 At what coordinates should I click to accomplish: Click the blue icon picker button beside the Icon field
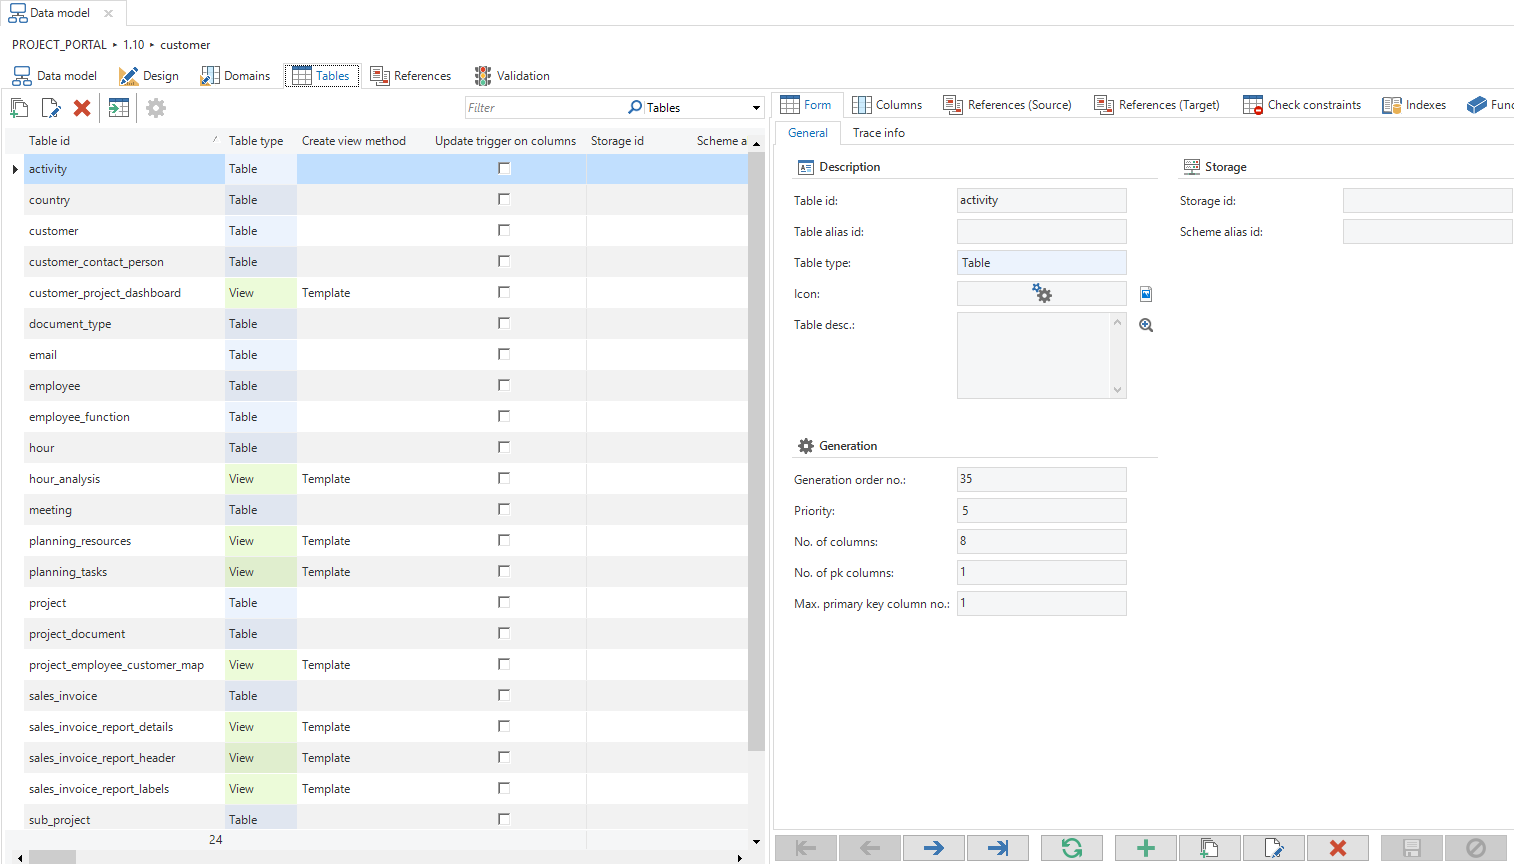point(1146,294)
